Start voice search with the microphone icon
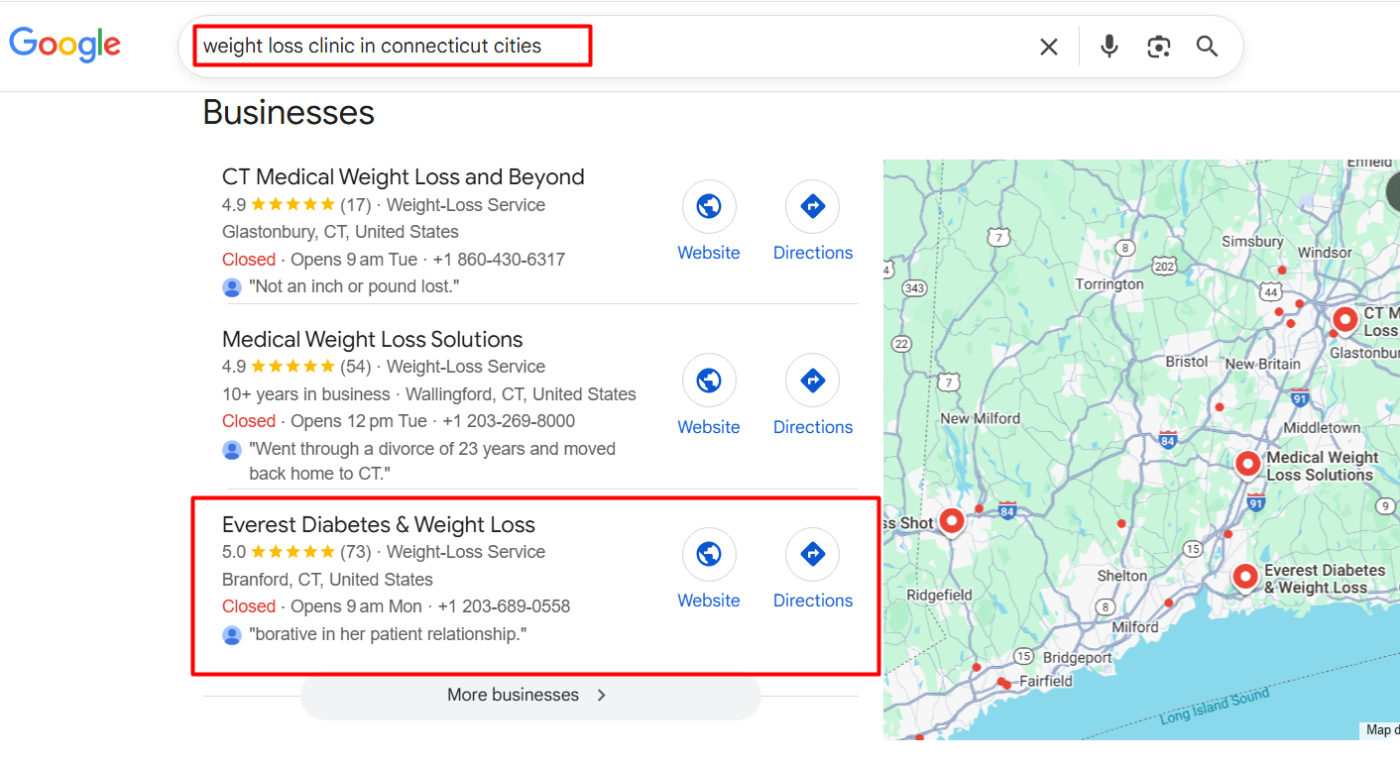This screenshot has width=1400, height=766. [x=1109, y=46]
